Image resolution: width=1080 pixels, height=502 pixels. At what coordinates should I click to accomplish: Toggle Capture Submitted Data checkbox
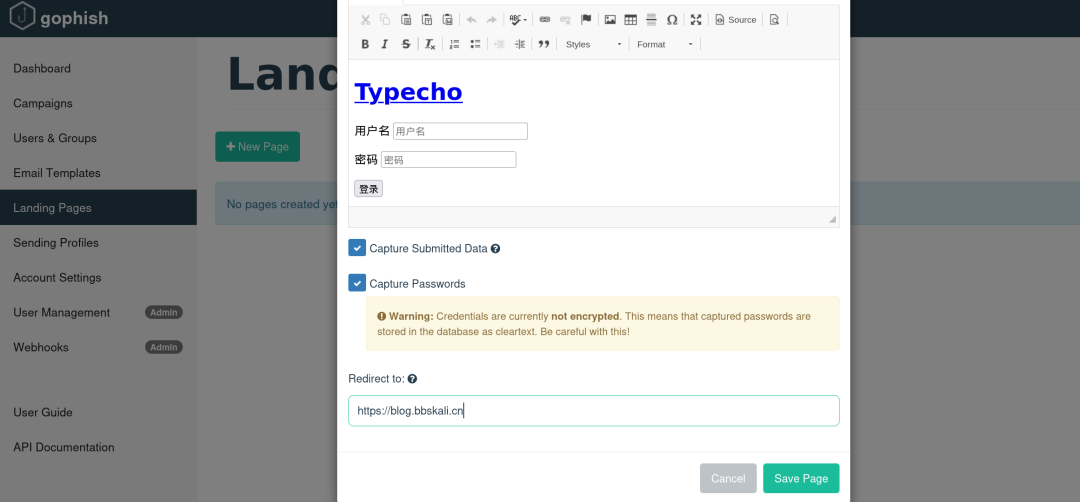tap(357, 248)
